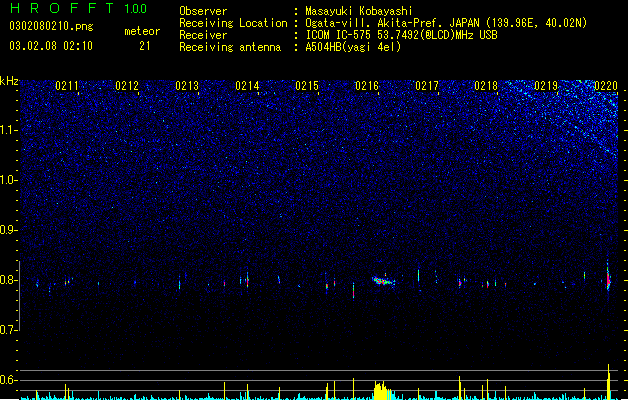Select the 0.8 kHz axis label
The width and height of the screenshot is (629, 400).
[x=8, y=280]
